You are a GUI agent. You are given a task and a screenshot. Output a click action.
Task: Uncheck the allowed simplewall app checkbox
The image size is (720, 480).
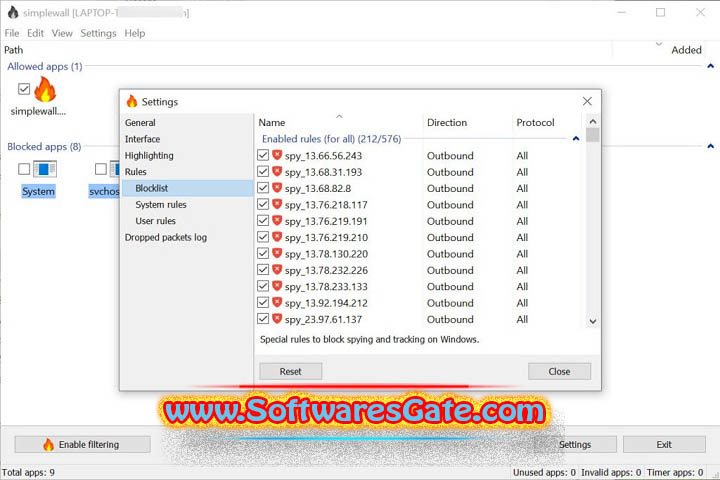(x=24, y=89)
